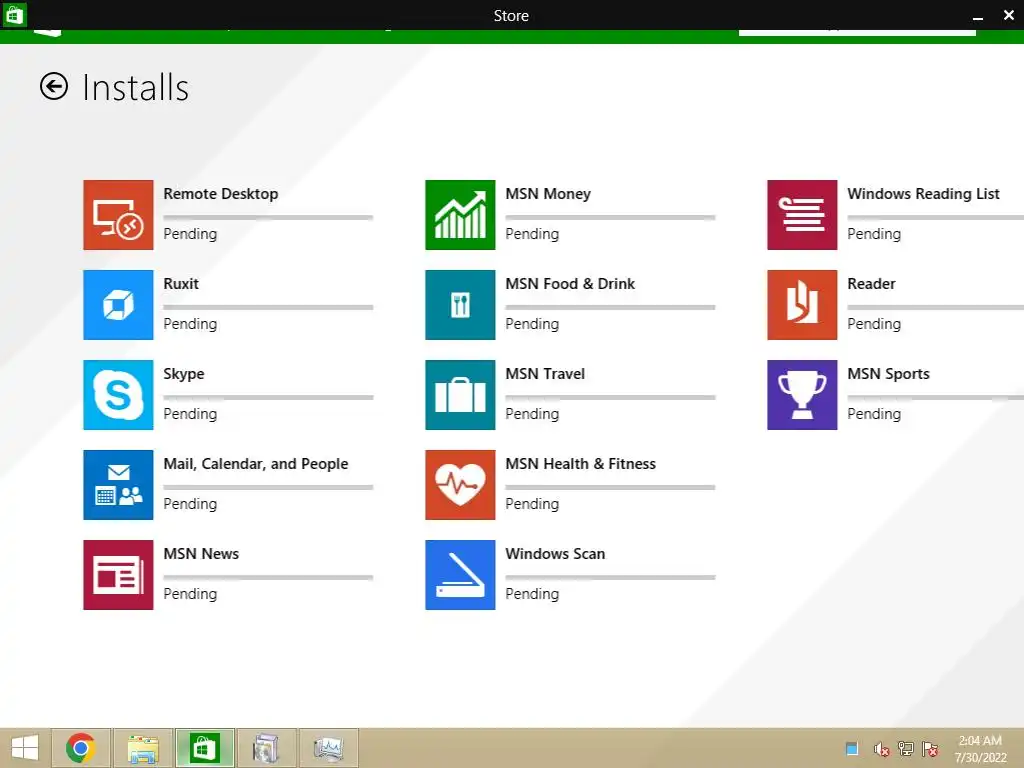Launch Google Chrome from the taskbar
Image resolution: width=1024 pixels, height=768 pixels.
coord(81,748)
